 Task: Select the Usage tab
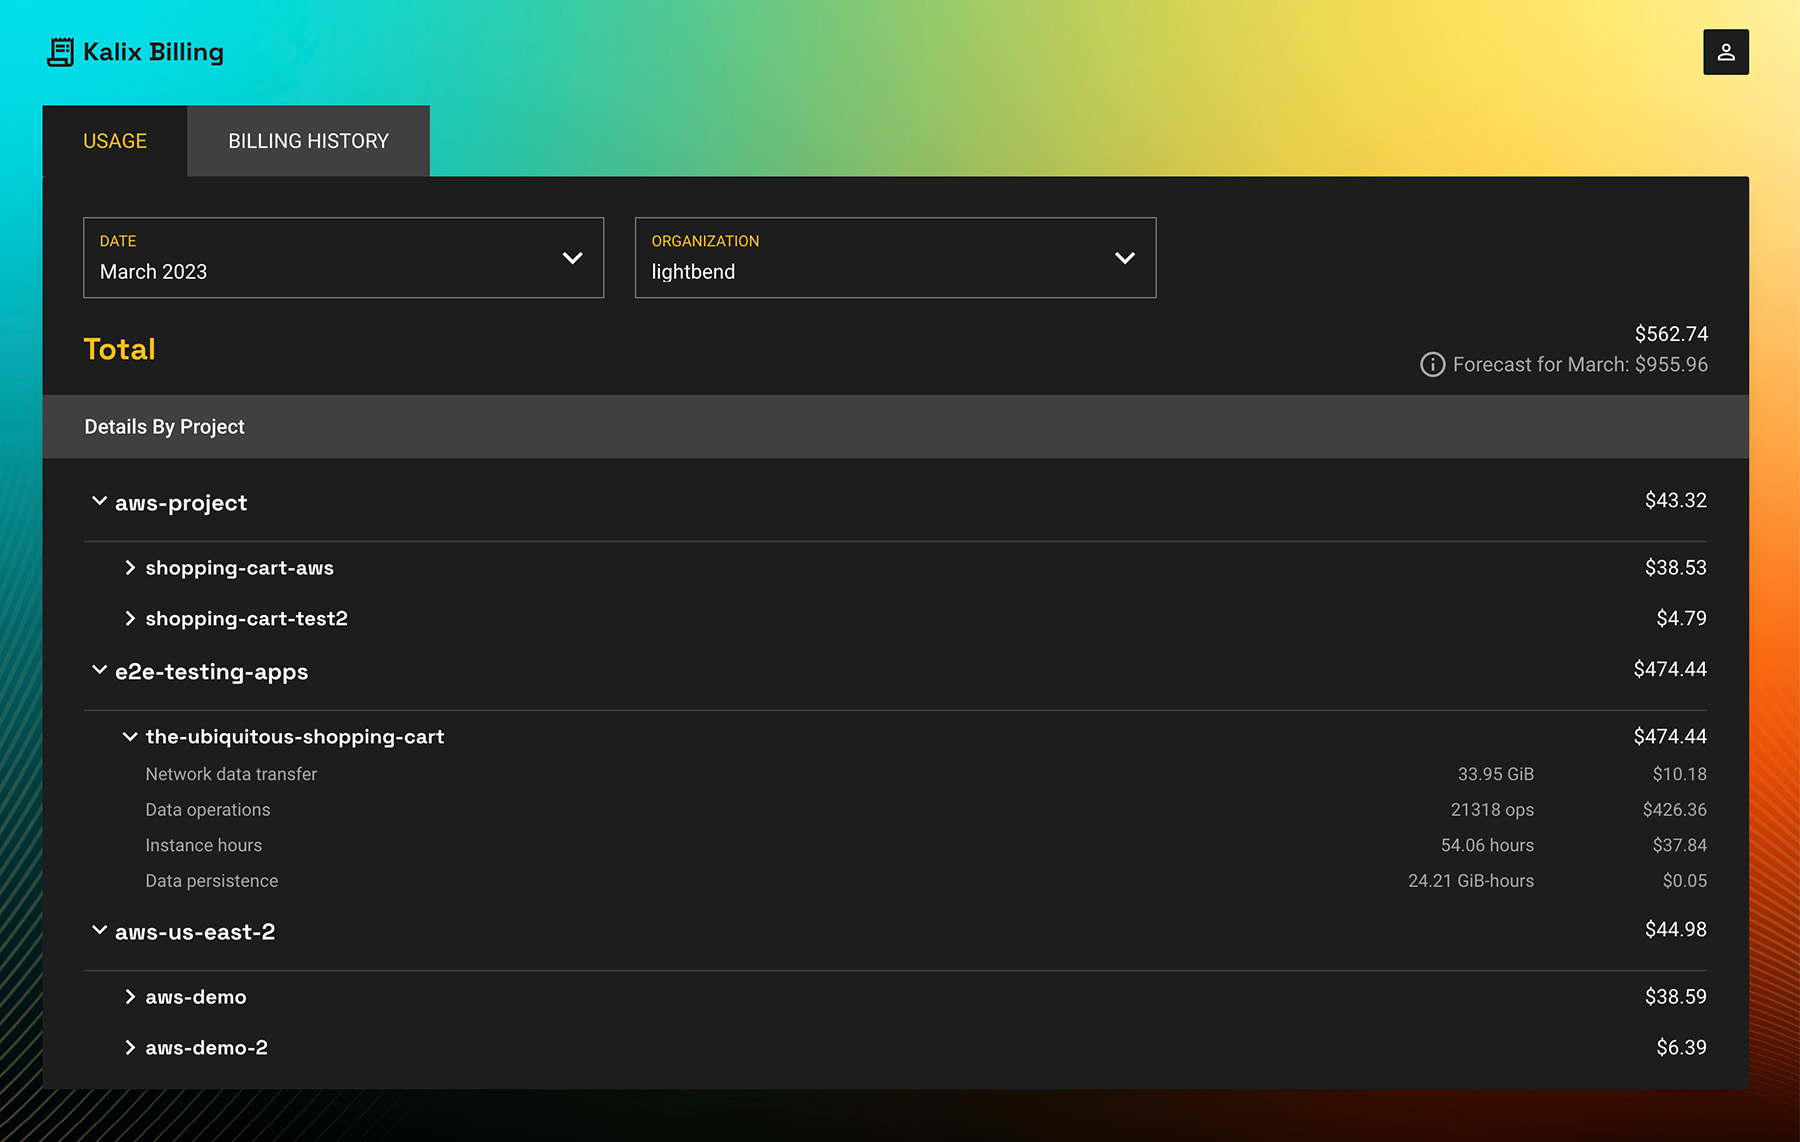pyautogui.click(x=115, y=140)
